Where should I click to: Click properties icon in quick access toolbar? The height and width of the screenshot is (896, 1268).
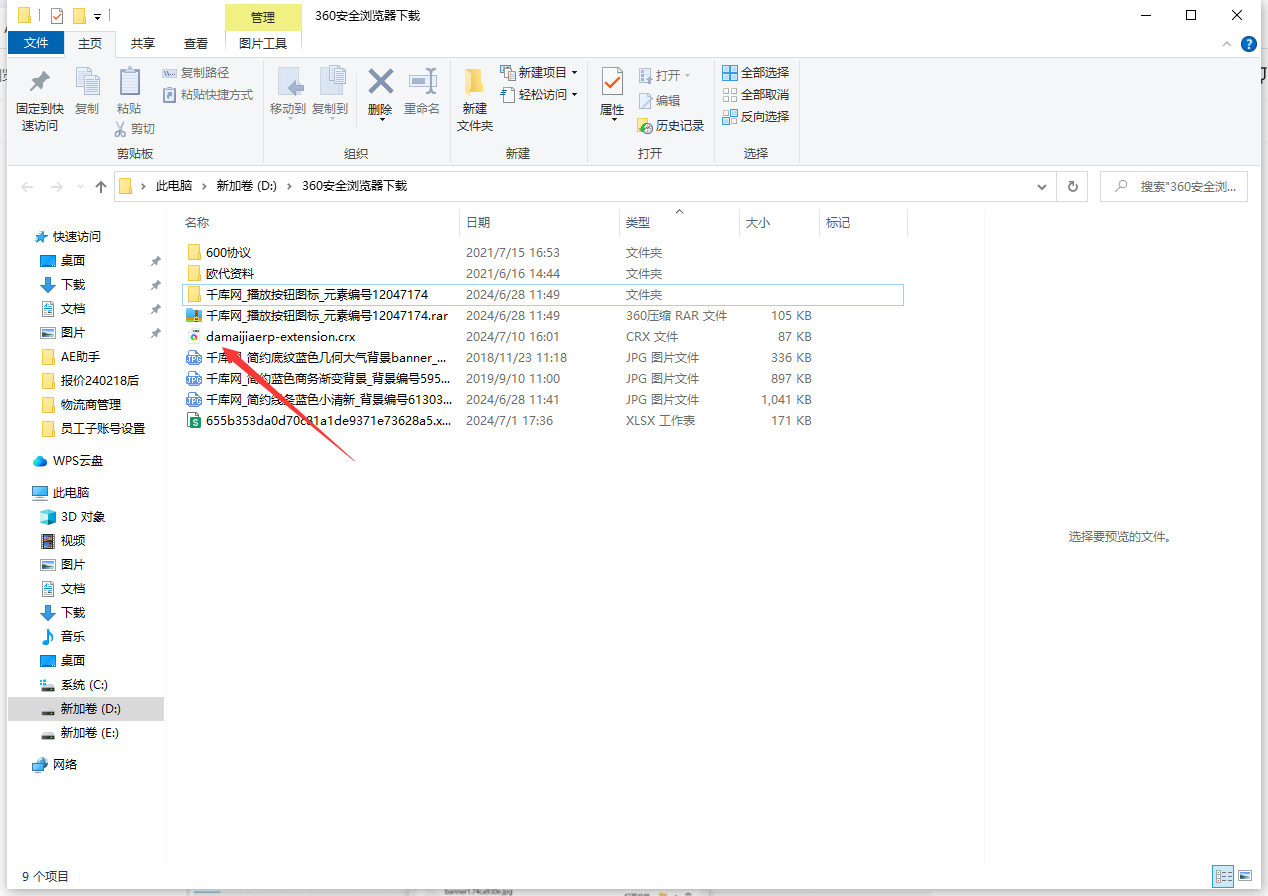coord(57,15)
